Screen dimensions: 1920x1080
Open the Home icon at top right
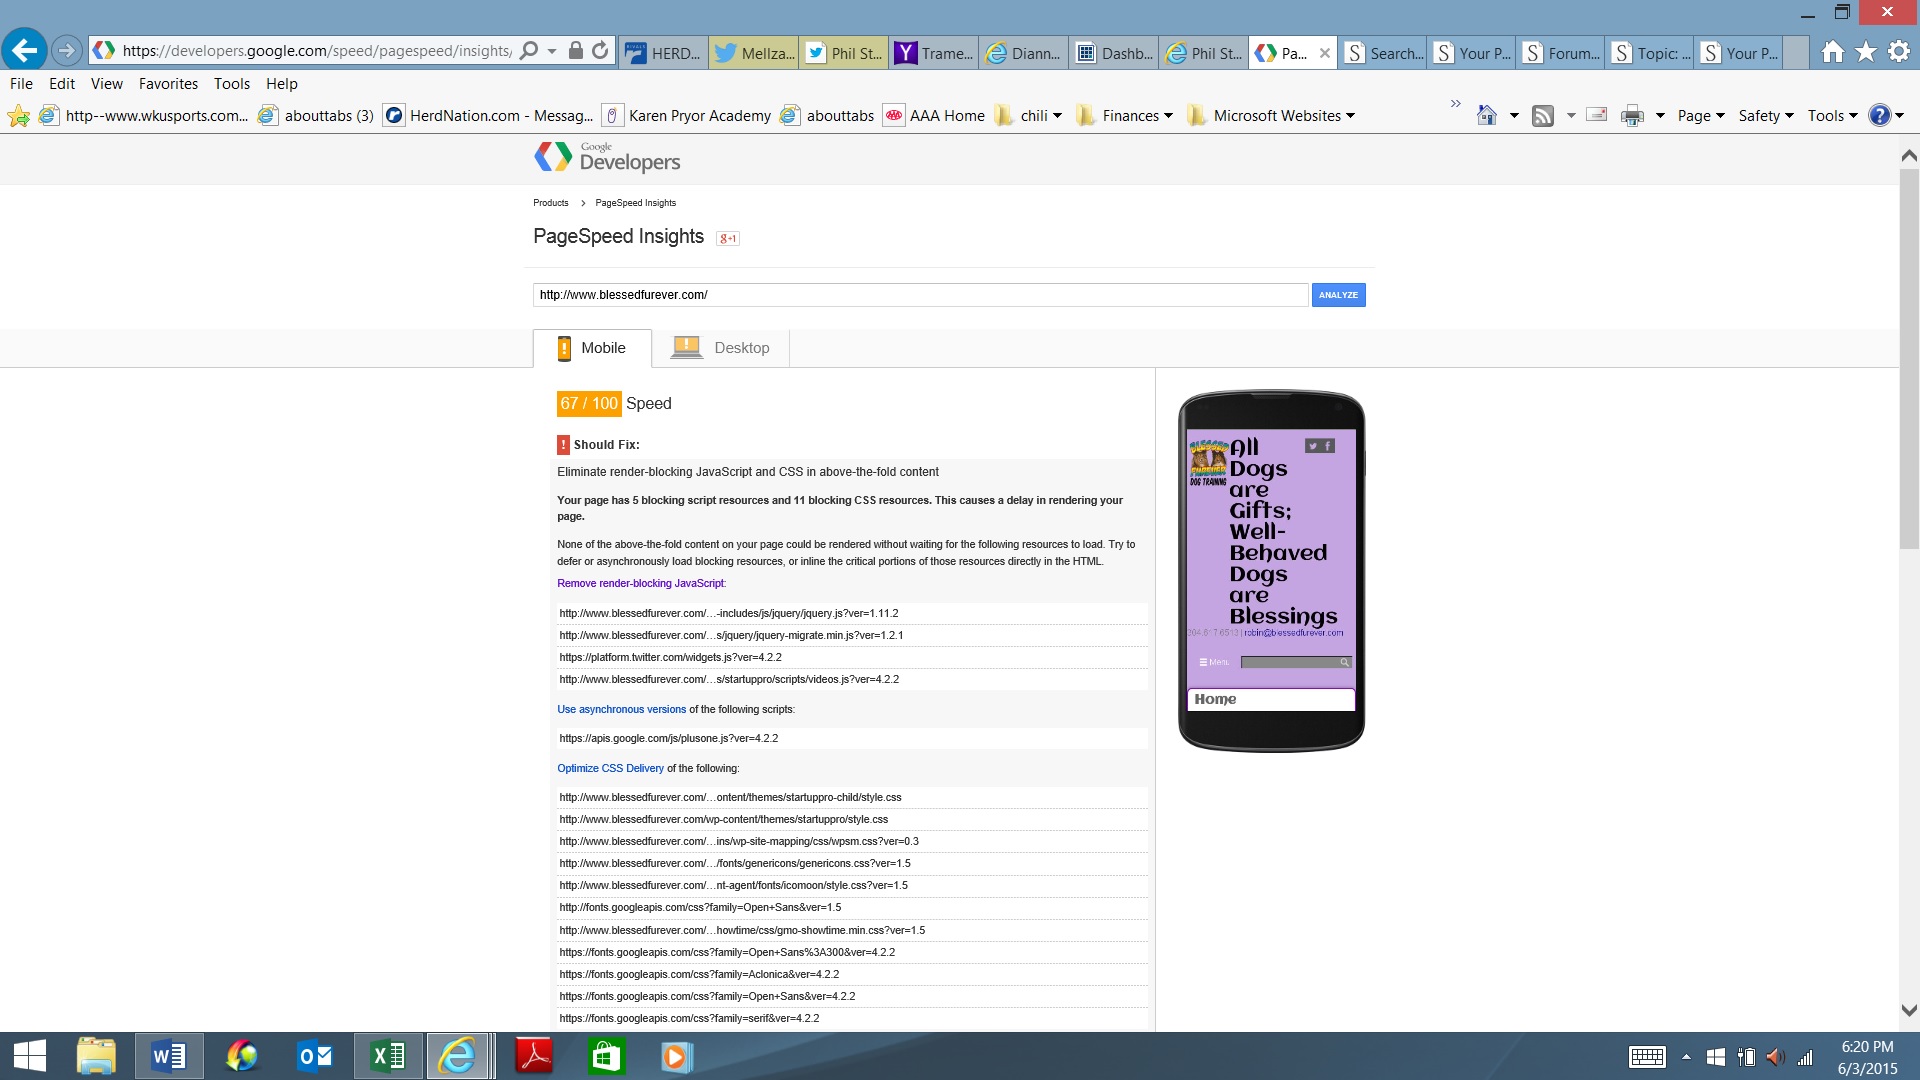[x=1832, y=52]
